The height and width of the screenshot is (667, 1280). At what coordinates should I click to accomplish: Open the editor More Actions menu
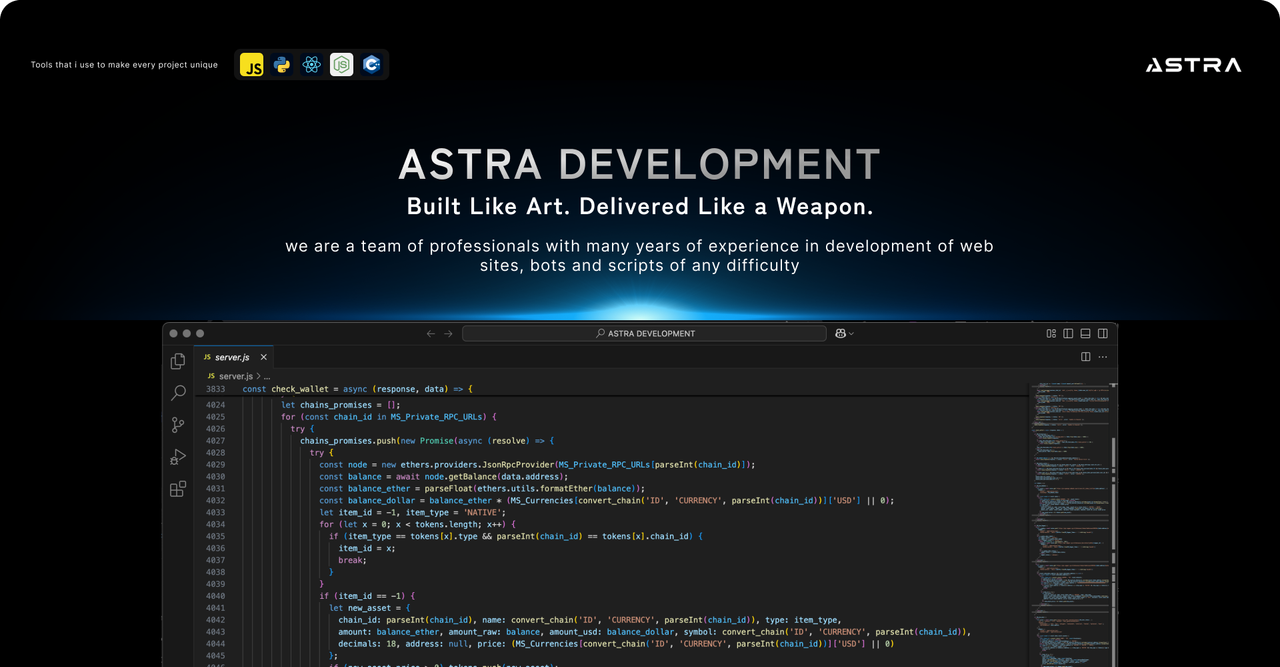click(1103, 357)
